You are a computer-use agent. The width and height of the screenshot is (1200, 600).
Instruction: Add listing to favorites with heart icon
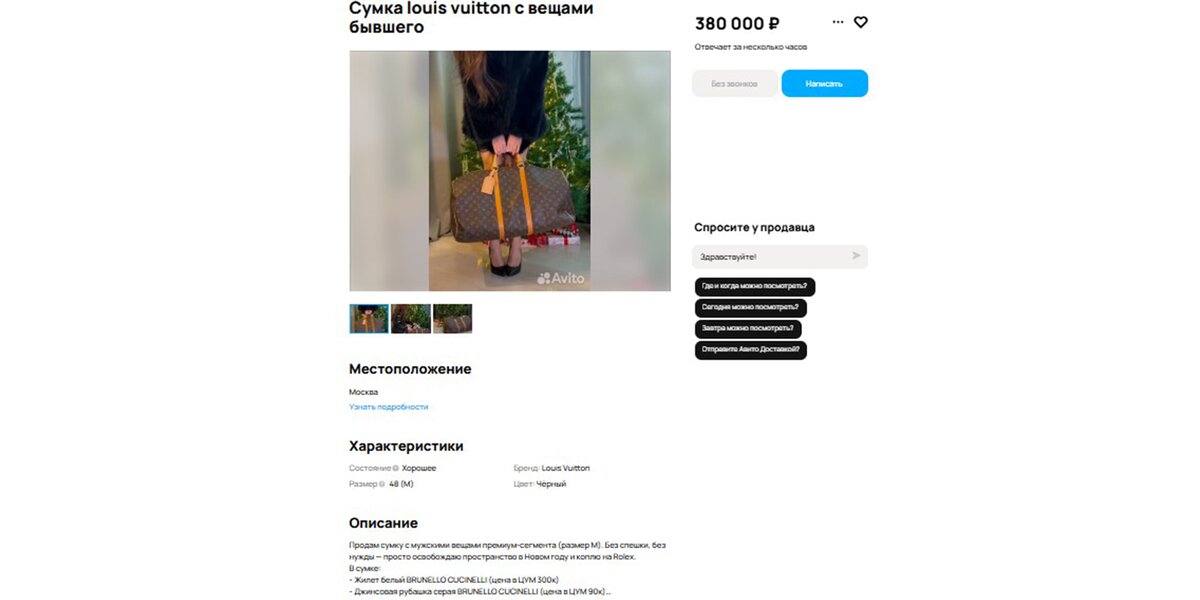pyautogui.click(x=860, y=22)
